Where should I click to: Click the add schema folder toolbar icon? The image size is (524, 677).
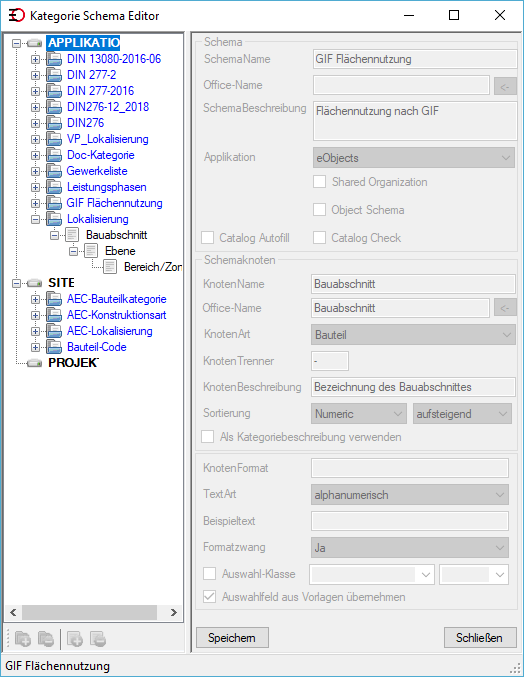tap(22, 639)
